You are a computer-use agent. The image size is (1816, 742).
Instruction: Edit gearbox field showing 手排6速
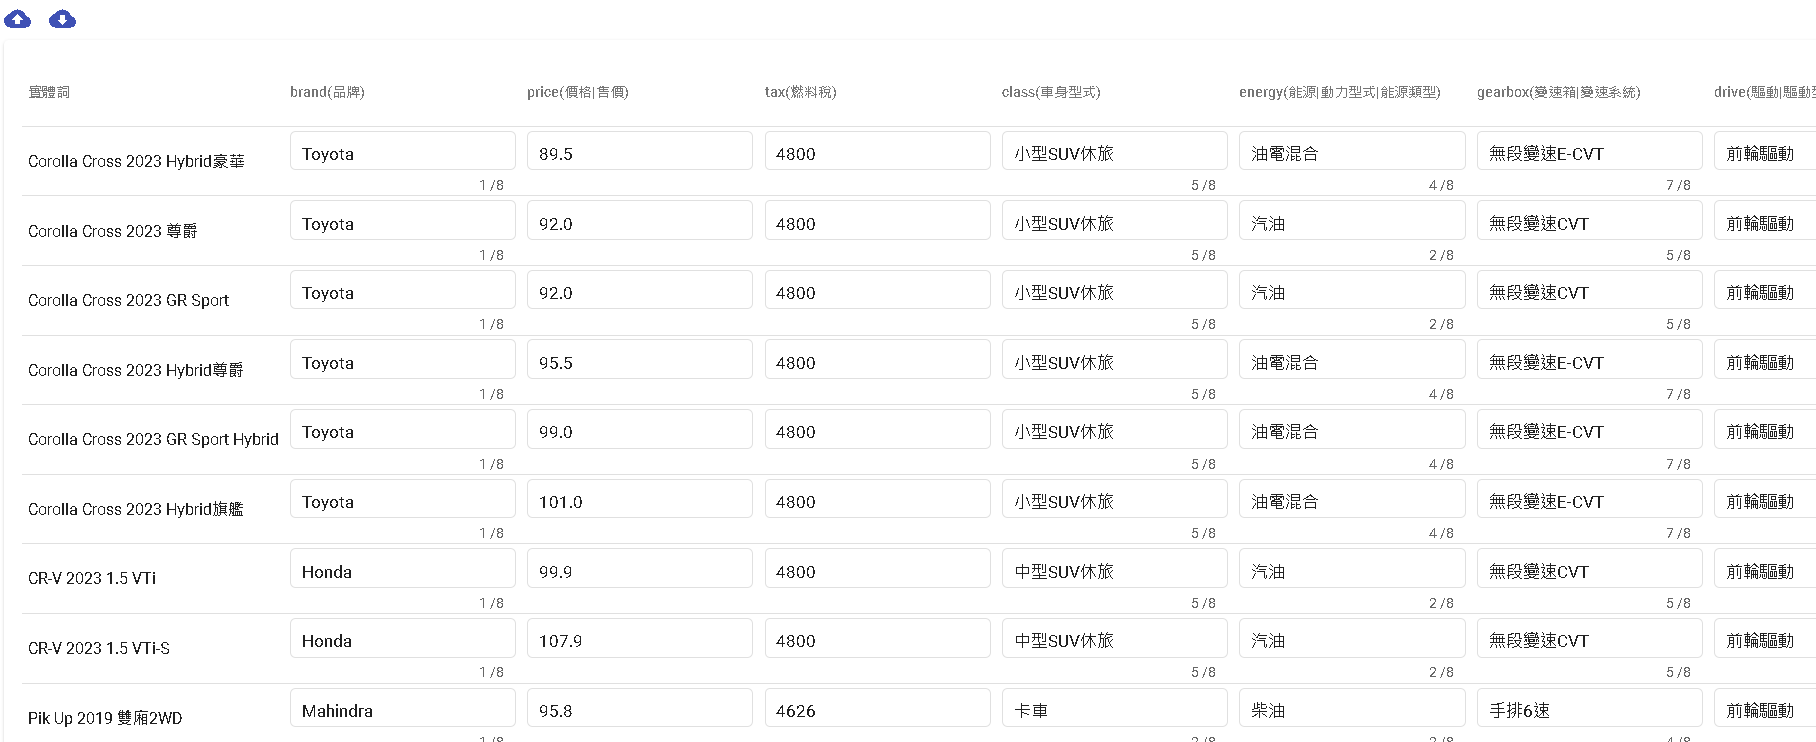[1590, 707]
